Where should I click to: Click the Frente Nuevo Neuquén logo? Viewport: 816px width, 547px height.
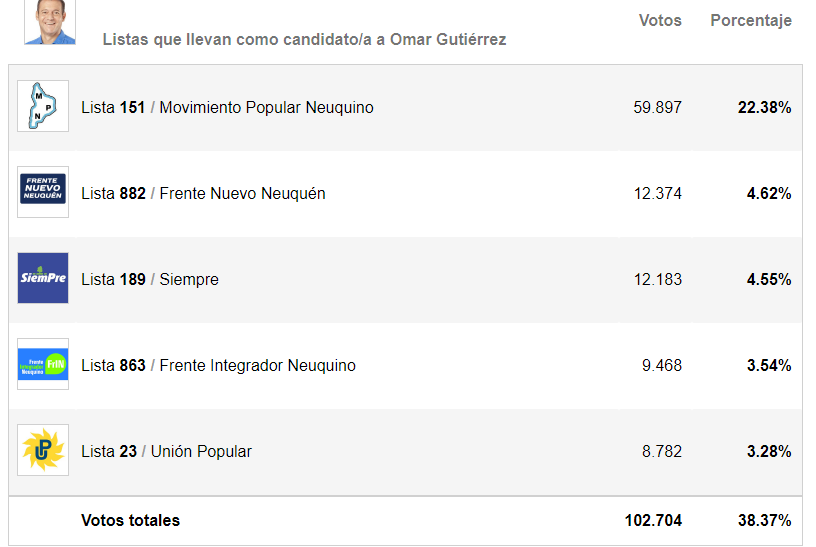pos(43,192)
